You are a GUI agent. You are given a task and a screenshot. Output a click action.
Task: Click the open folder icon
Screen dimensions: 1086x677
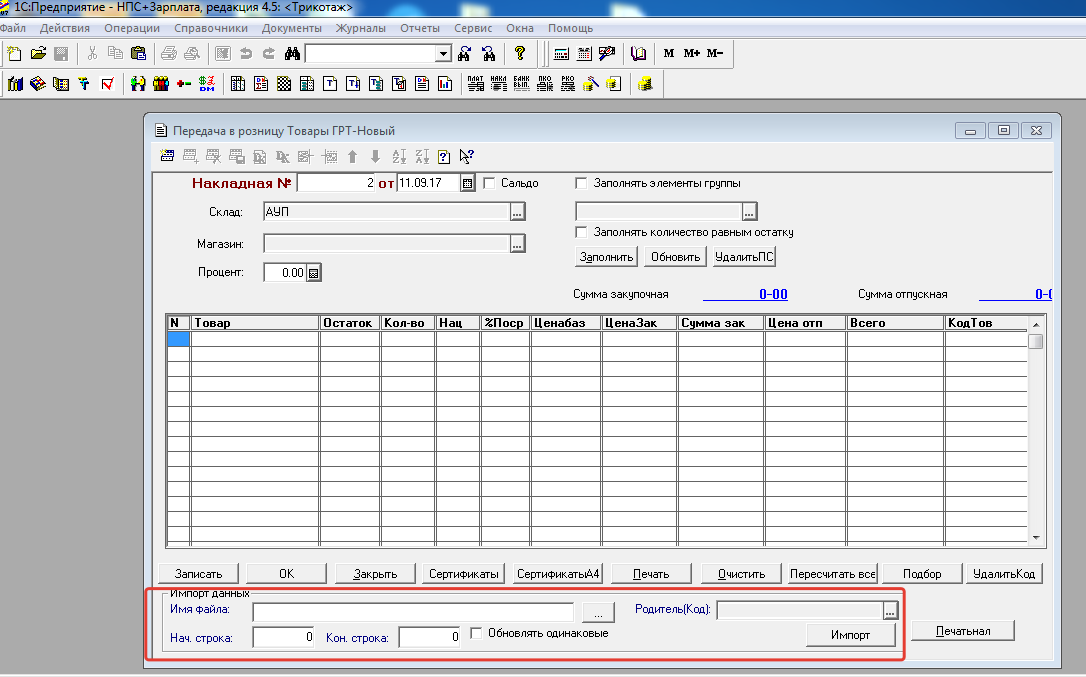pyautogui.click(x=38, y=53)
